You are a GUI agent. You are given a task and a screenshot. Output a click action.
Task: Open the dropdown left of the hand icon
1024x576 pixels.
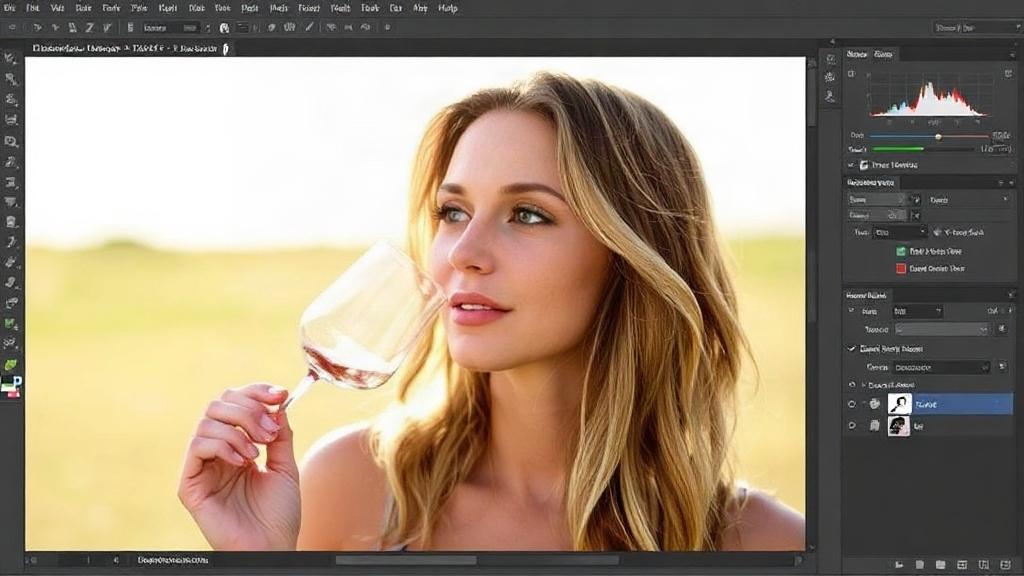899,232
